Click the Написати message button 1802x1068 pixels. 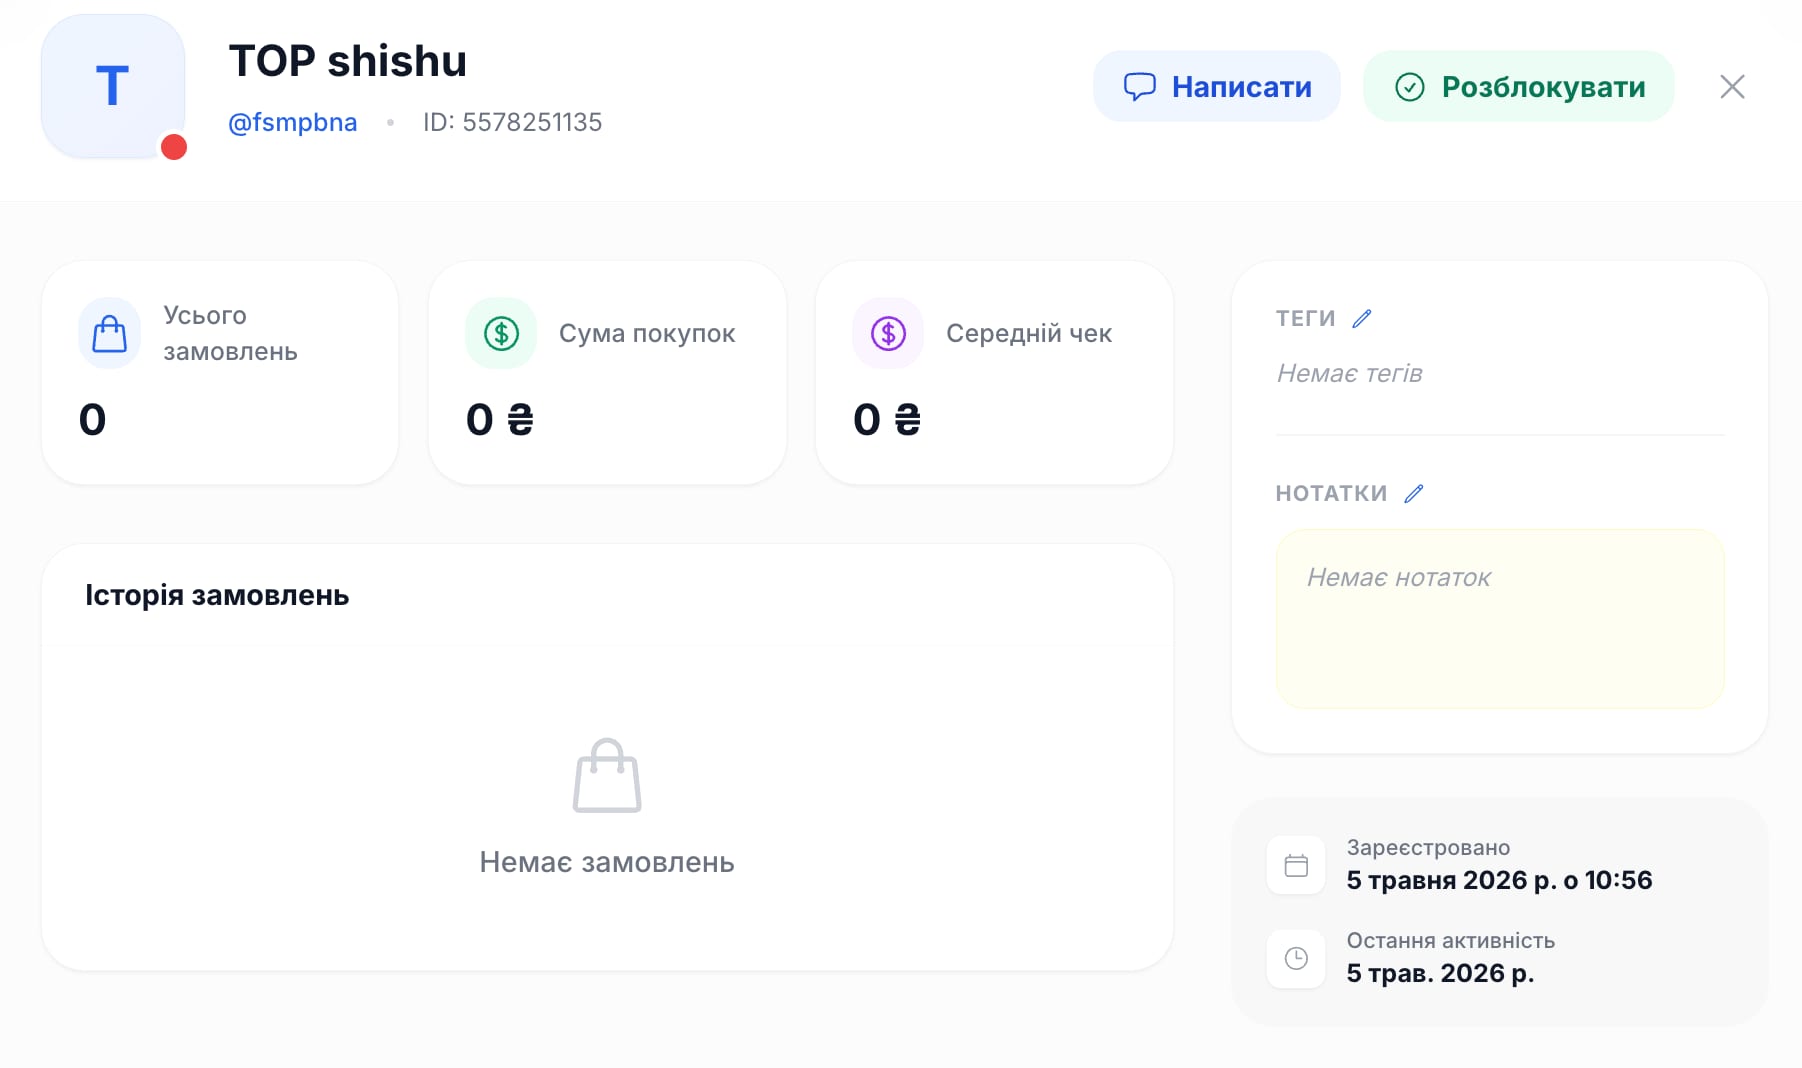tap(1216, 87)
